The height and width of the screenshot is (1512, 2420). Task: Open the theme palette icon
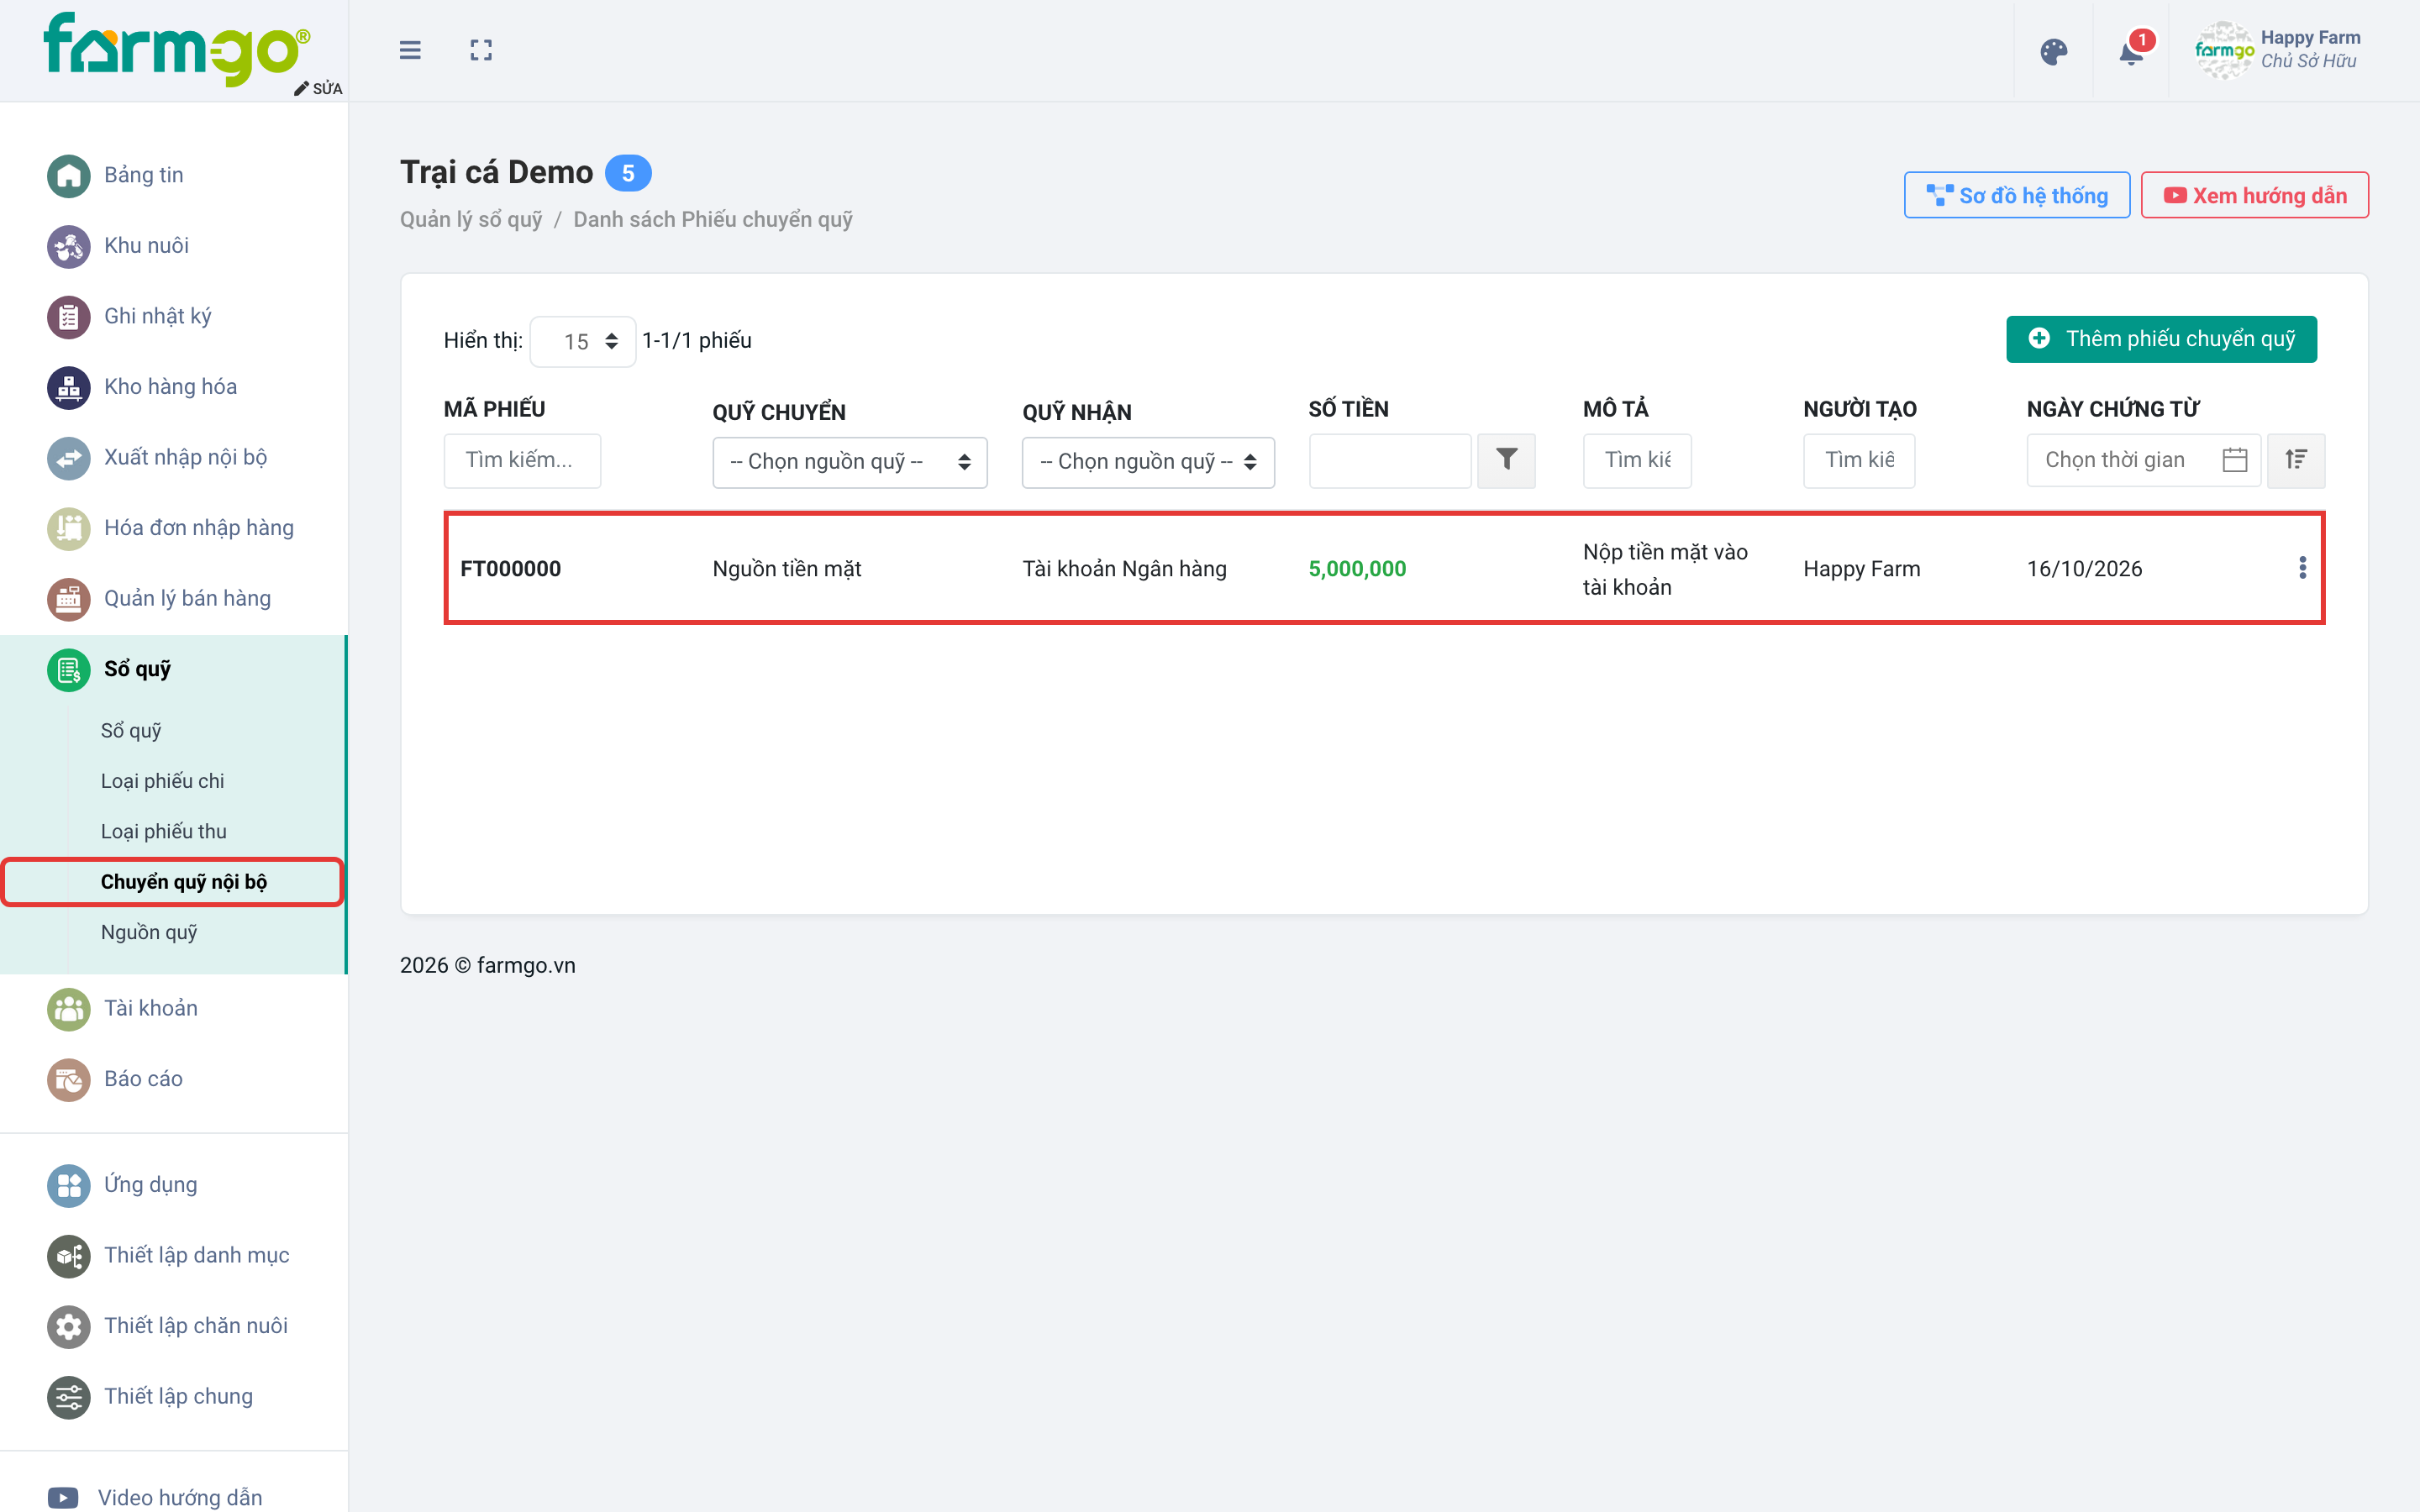pyautogui.click(x=2054, y=51)
